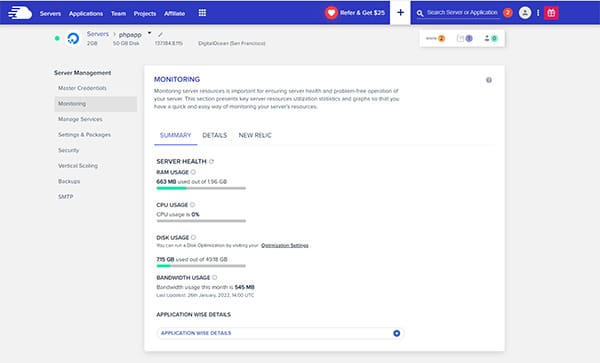Refresh Server Health icon

211,161
